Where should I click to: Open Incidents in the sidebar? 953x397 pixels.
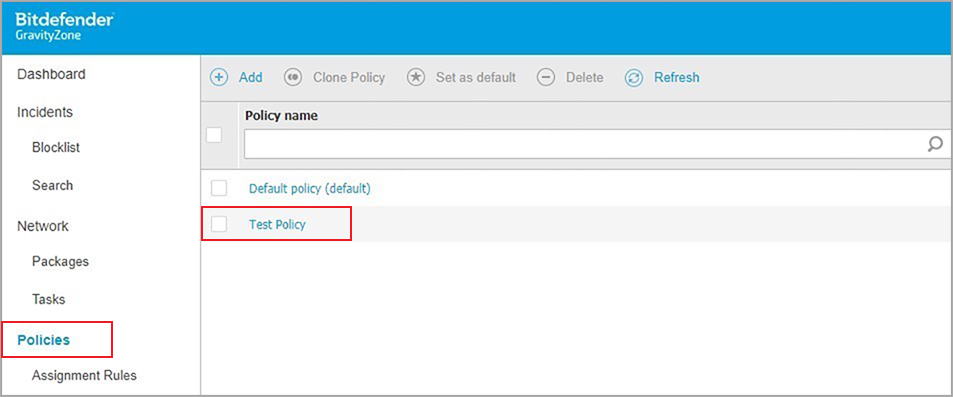(45, 112)
